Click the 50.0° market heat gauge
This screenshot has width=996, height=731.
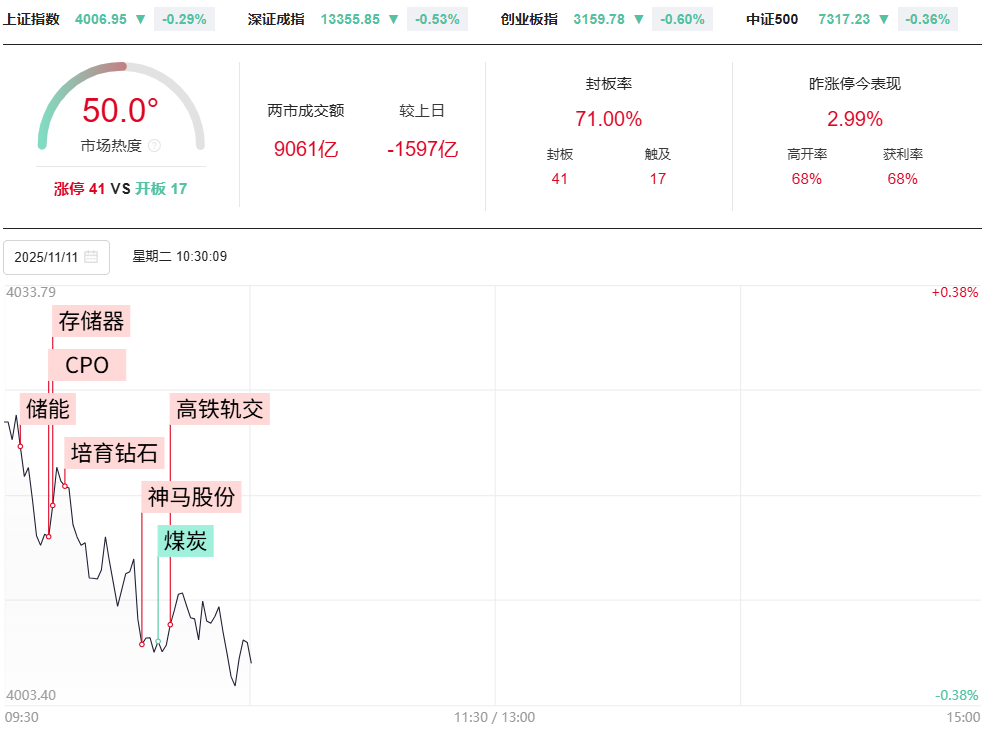pyautogui.click(x=121, y=108)
